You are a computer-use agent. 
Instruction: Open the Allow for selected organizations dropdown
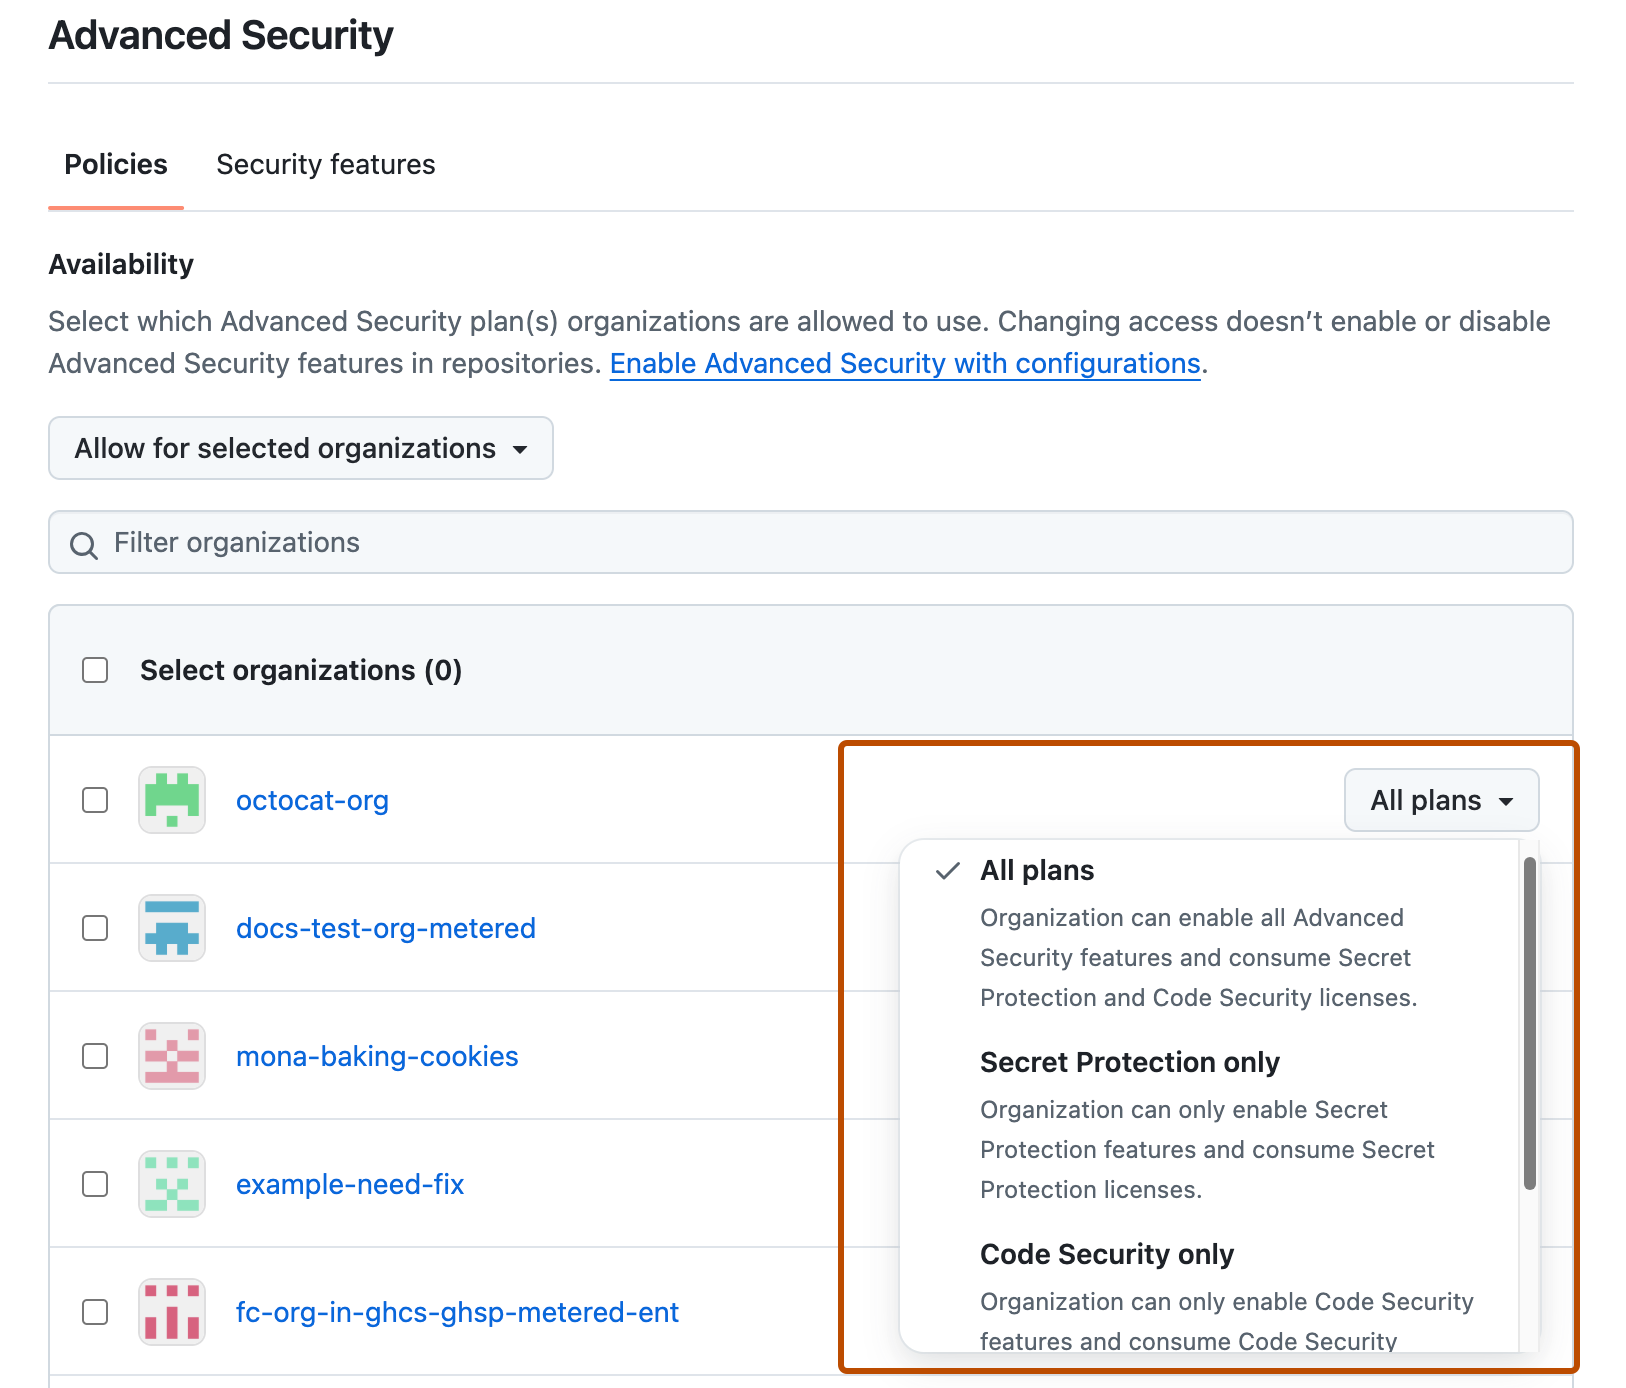pos(300,449)
